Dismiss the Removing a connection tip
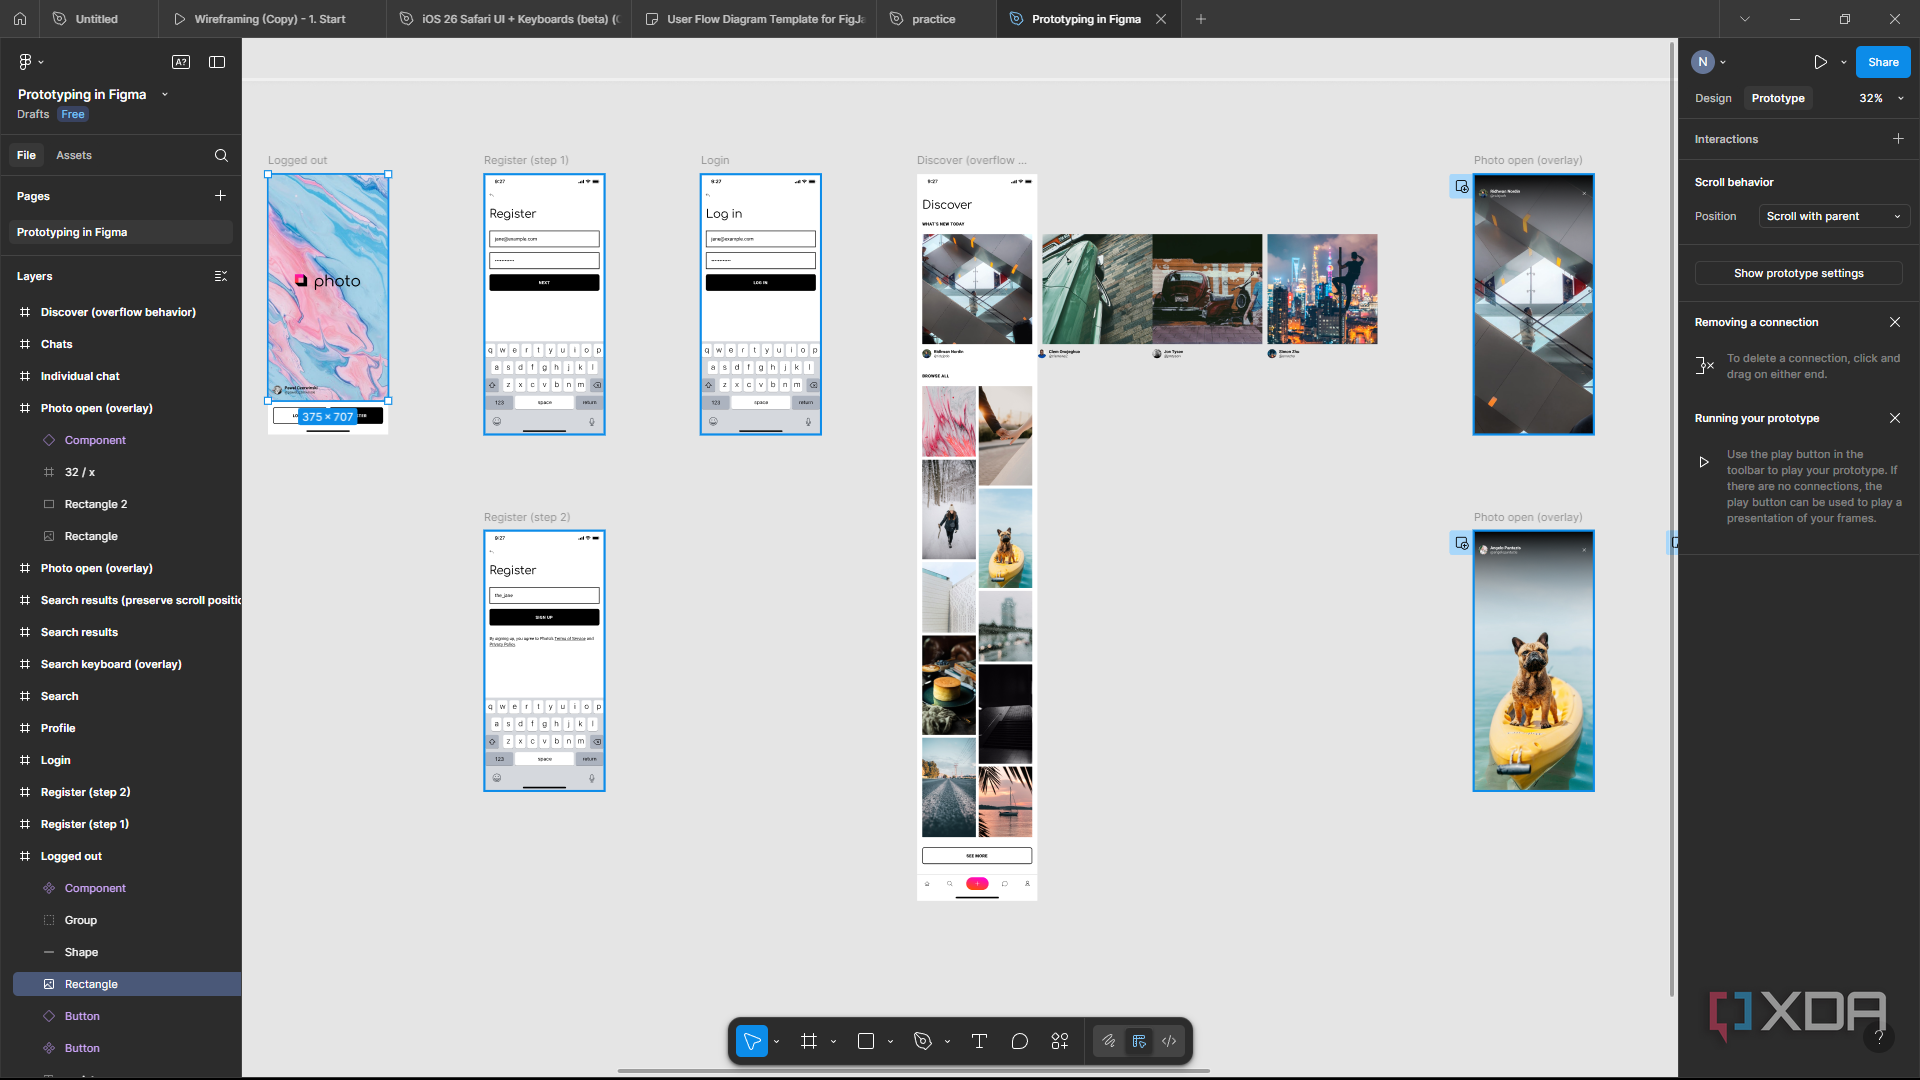Screen dimensions: 1920x1080 click(x=1895, y=322)
